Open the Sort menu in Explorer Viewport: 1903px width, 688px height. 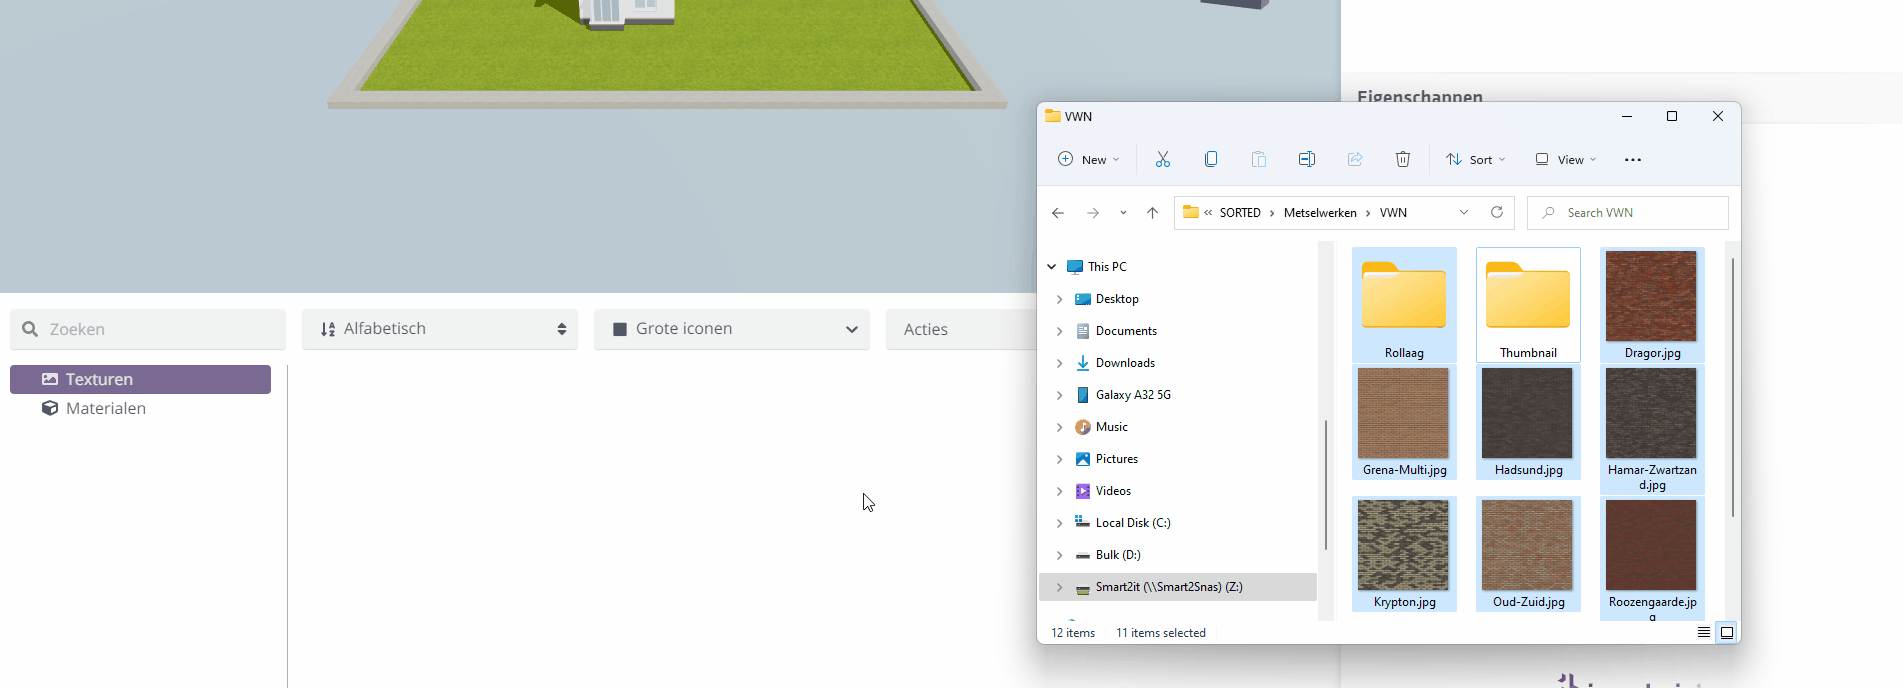[x=1476, y=160]
